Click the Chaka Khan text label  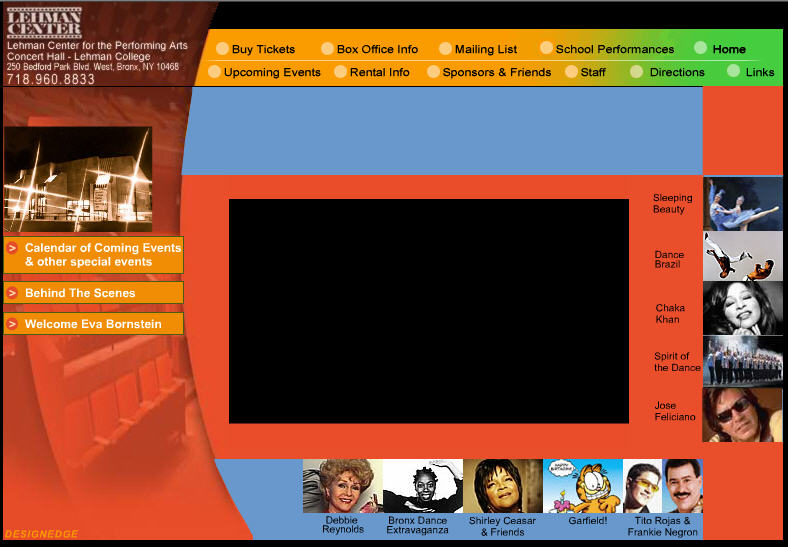click(x=669, y=313)
